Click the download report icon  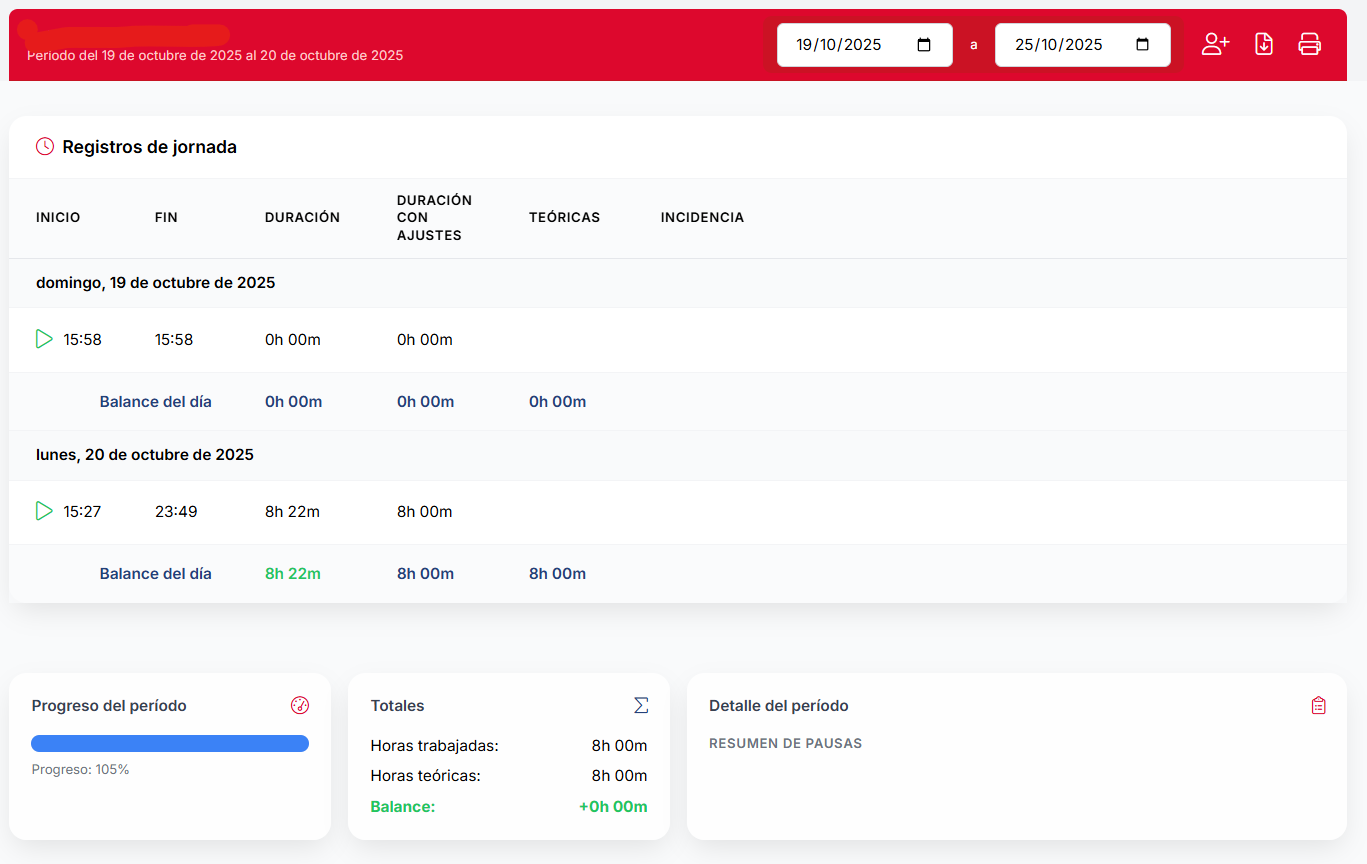1264,44
